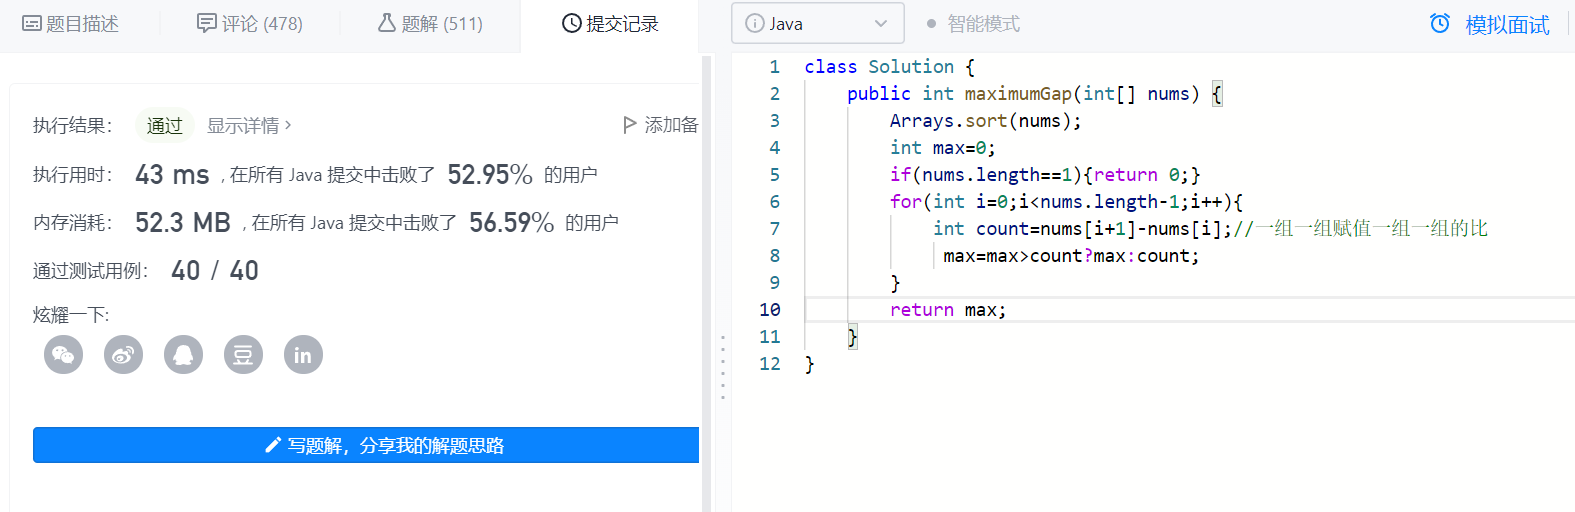This screenshot has height=512, width=1575.
Task: Click the 'max=max>count?max:count;' line
Action: pyautogui.click(x=1071, y=256)
